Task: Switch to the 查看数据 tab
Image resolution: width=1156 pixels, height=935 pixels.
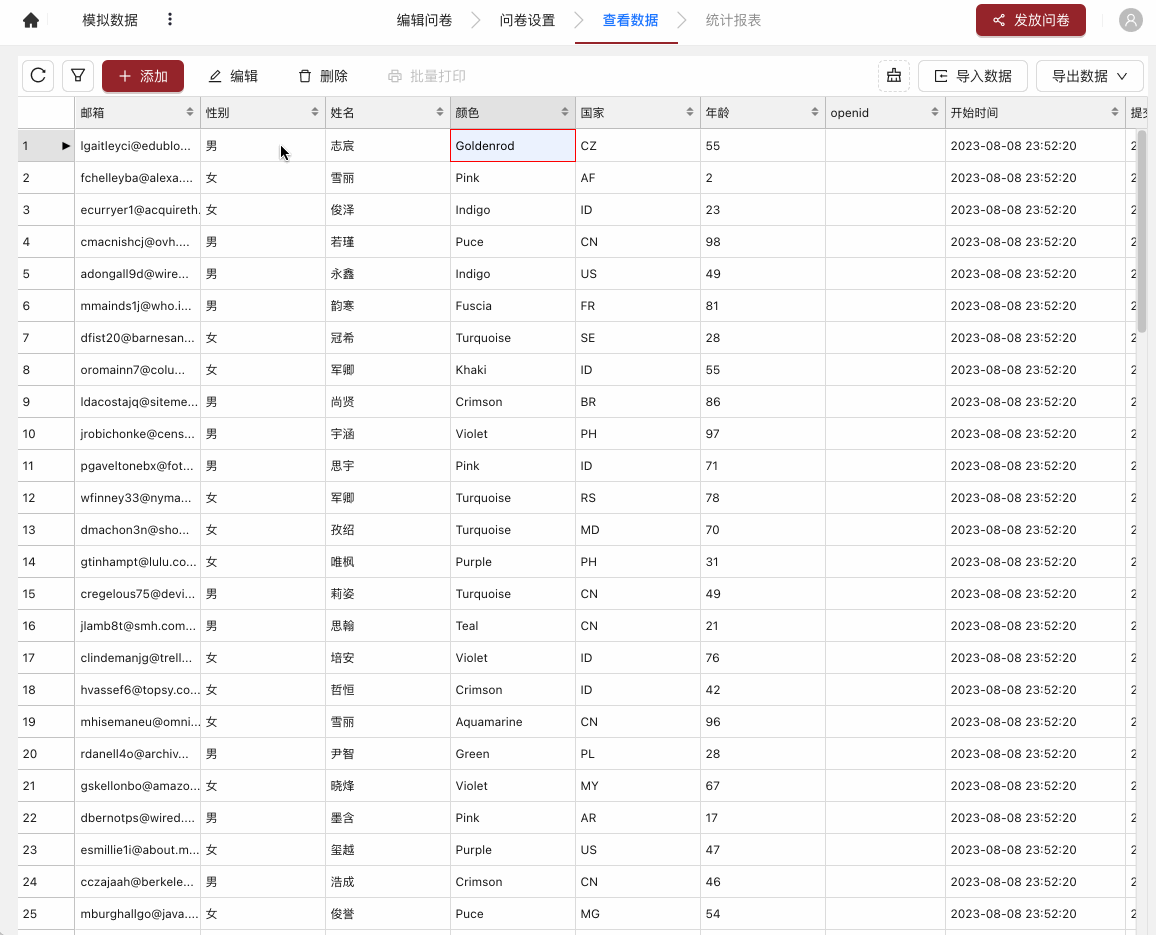Action: [630, 20]
